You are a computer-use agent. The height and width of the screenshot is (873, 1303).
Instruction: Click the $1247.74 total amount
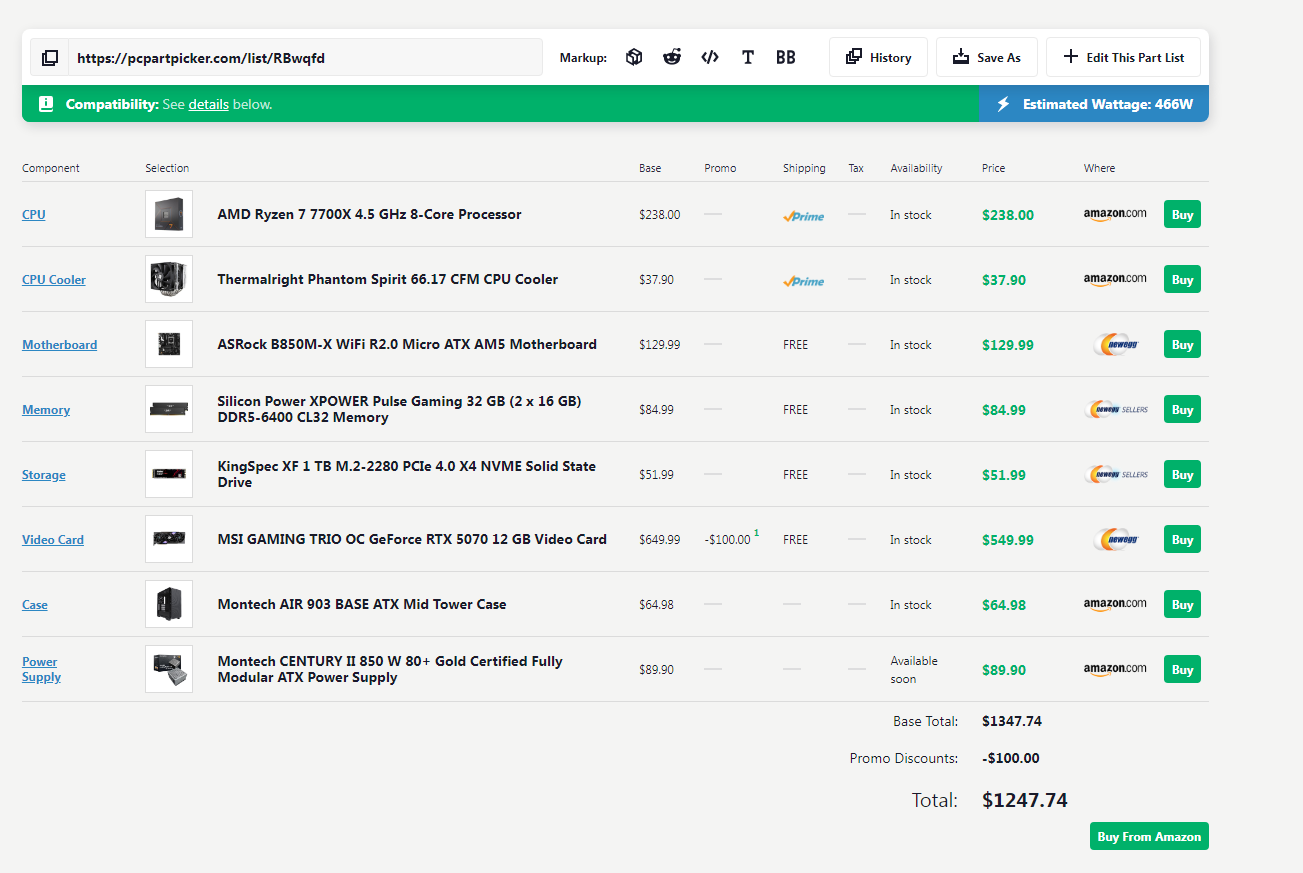(x=1025, y=800)
